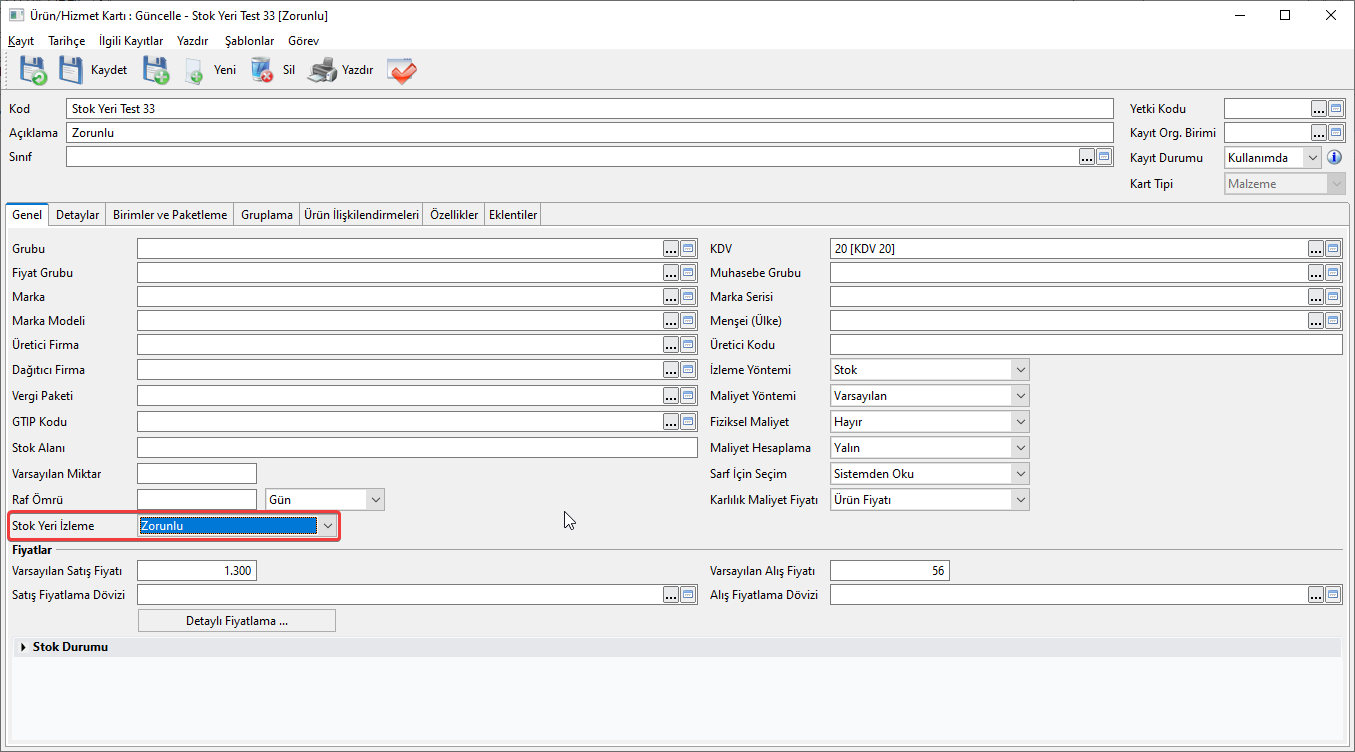The height and width of the screenshot is (752, 1355).
Task: Click the Kaydet save toolbar icon
Action: pyautogui.click(x=72, y=70)
